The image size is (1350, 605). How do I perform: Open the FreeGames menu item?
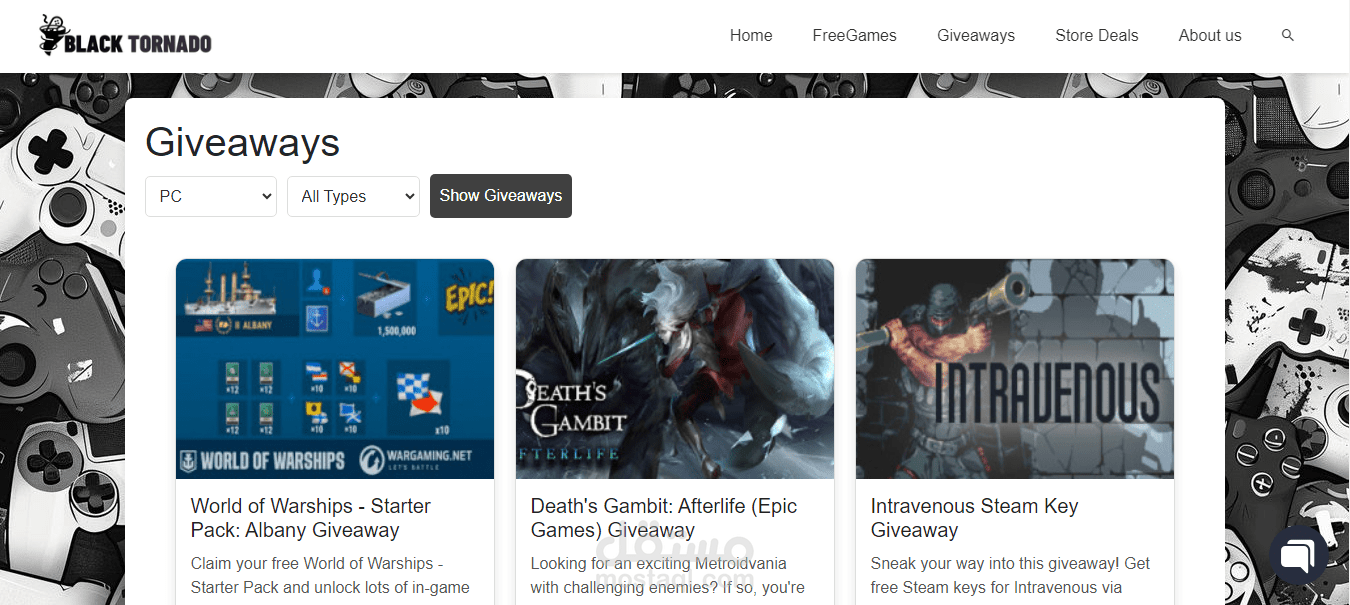[854, 35]
